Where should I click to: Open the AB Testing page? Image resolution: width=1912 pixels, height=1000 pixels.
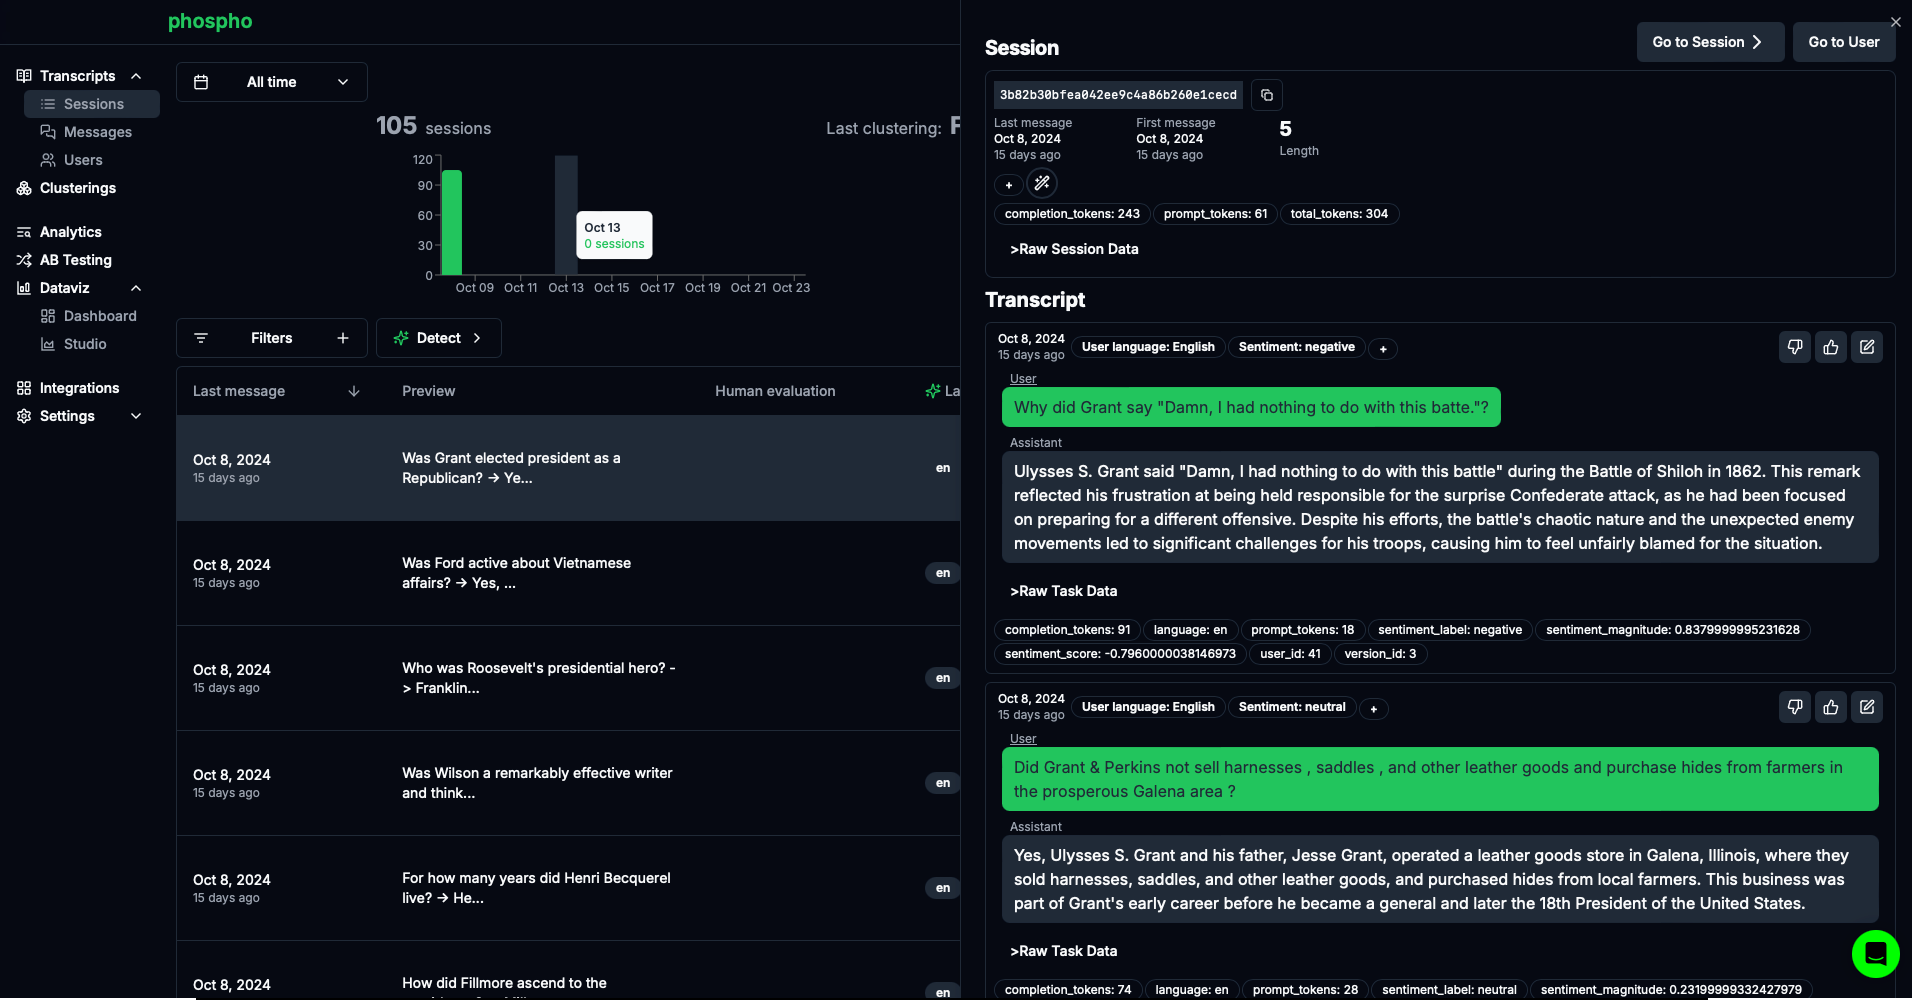tap(75, 260)
